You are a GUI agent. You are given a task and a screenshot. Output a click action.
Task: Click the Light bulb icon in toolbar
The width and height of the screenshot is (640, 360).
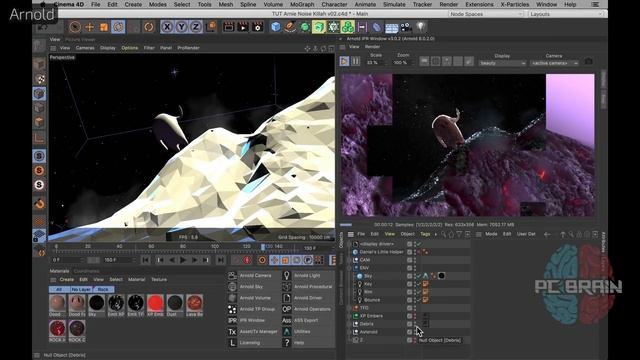[x=420, y=27]
